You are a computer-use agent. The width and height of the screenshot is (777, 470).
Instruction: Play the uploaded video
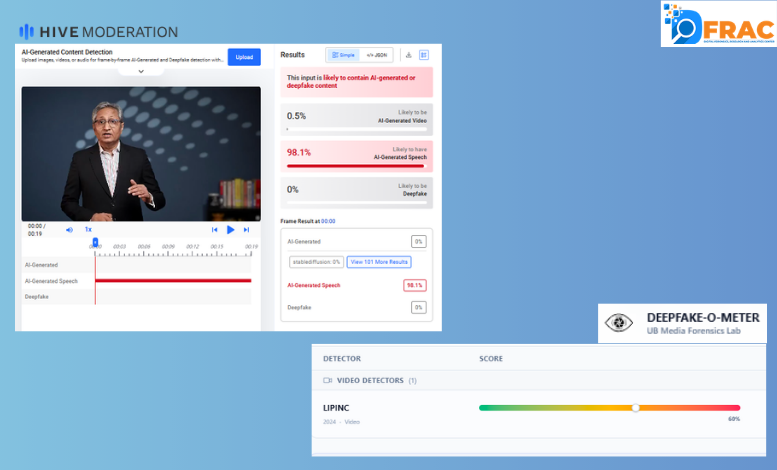[x=230, y=230]
